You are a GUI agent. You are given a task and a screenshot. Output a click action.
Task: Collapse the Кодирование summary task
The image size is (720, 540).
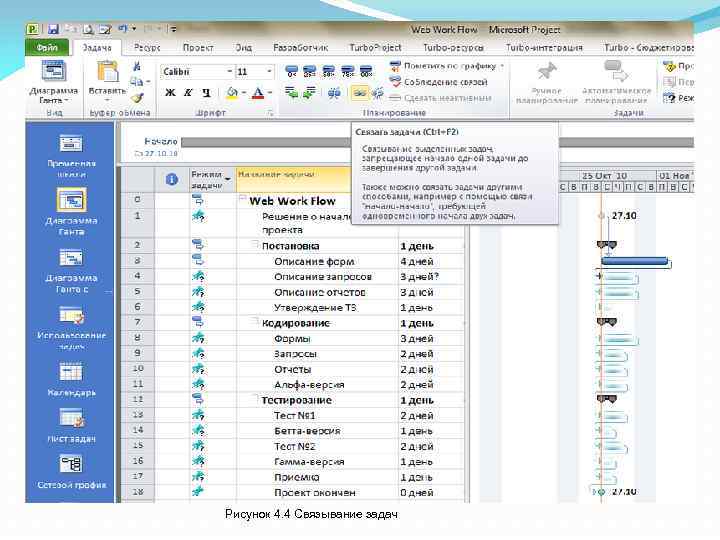pos(255,321)
